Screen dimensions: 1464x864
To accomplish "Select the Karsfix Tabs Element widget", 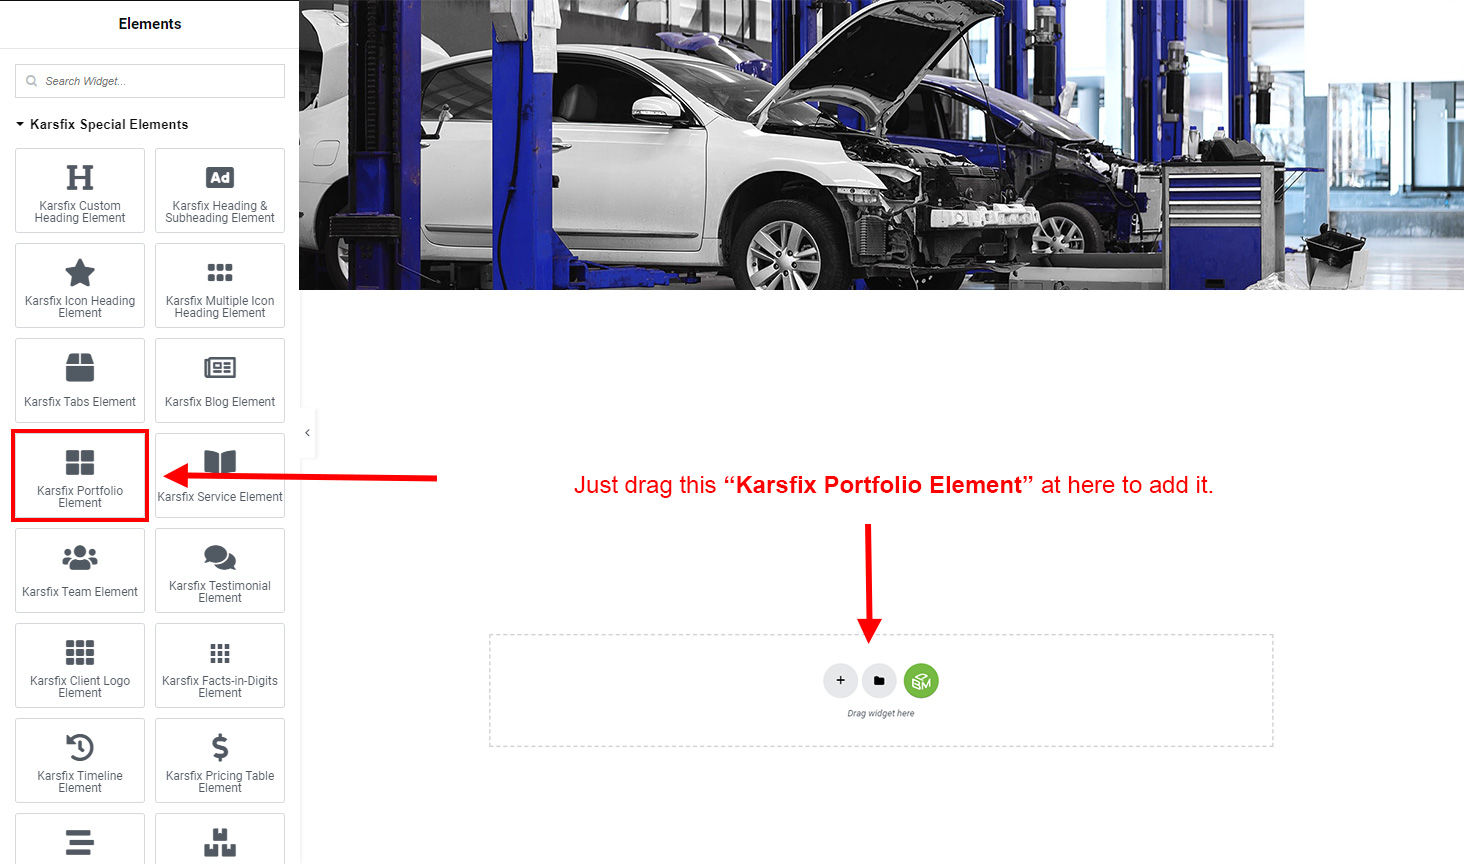I will tap(80, 380).
